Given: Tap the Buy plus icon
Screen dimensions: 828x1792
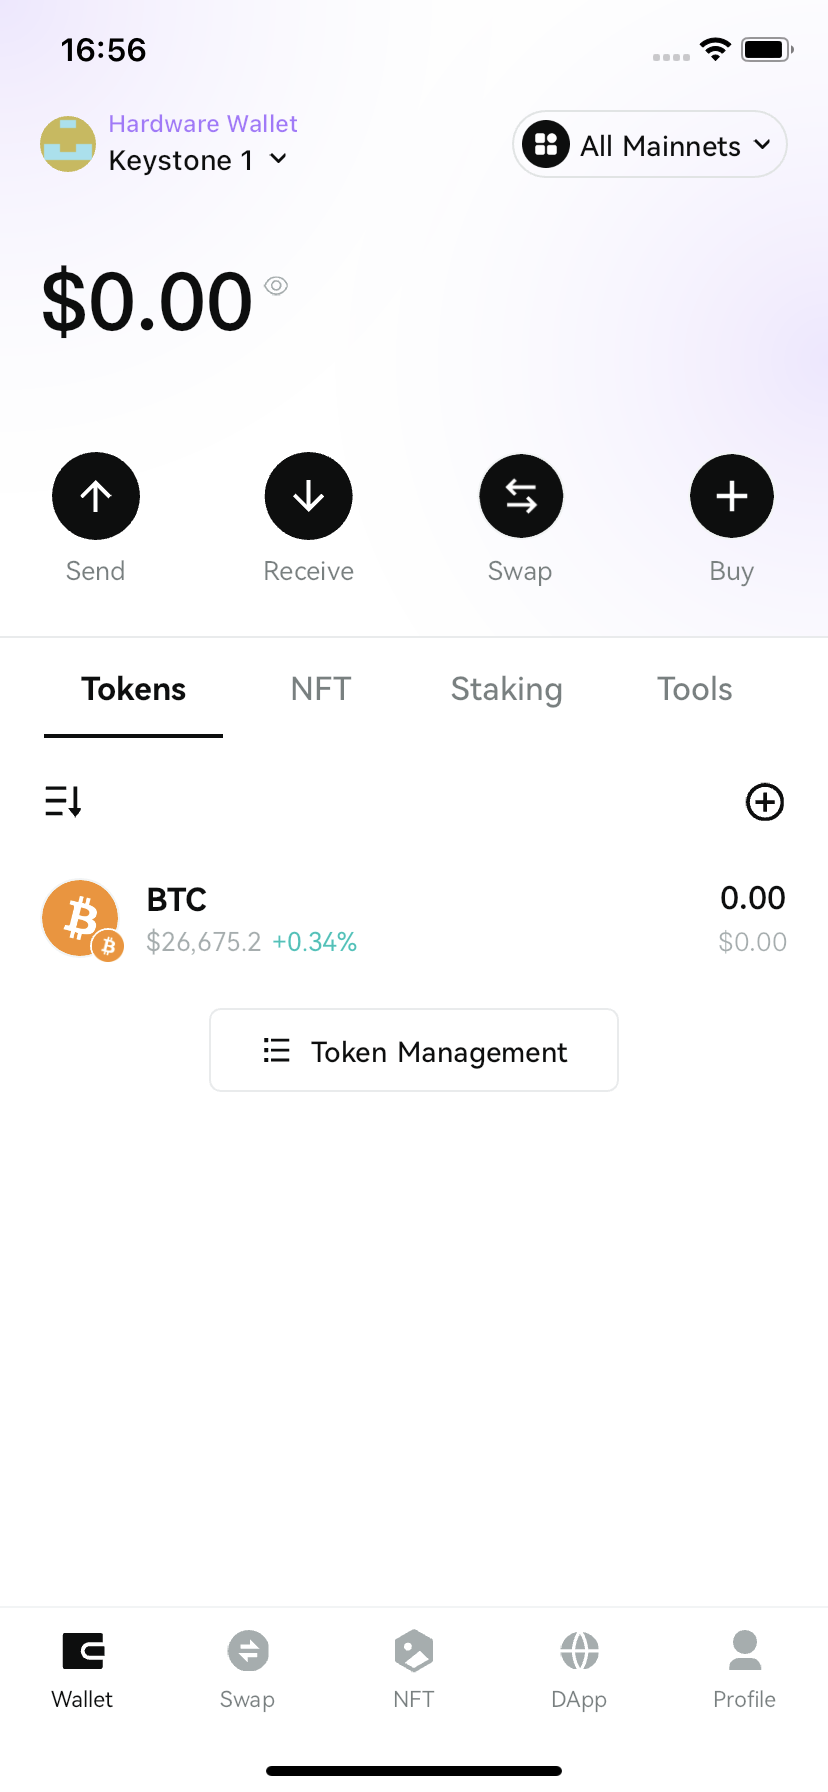Looking at the screenshot, I should 732,496.
